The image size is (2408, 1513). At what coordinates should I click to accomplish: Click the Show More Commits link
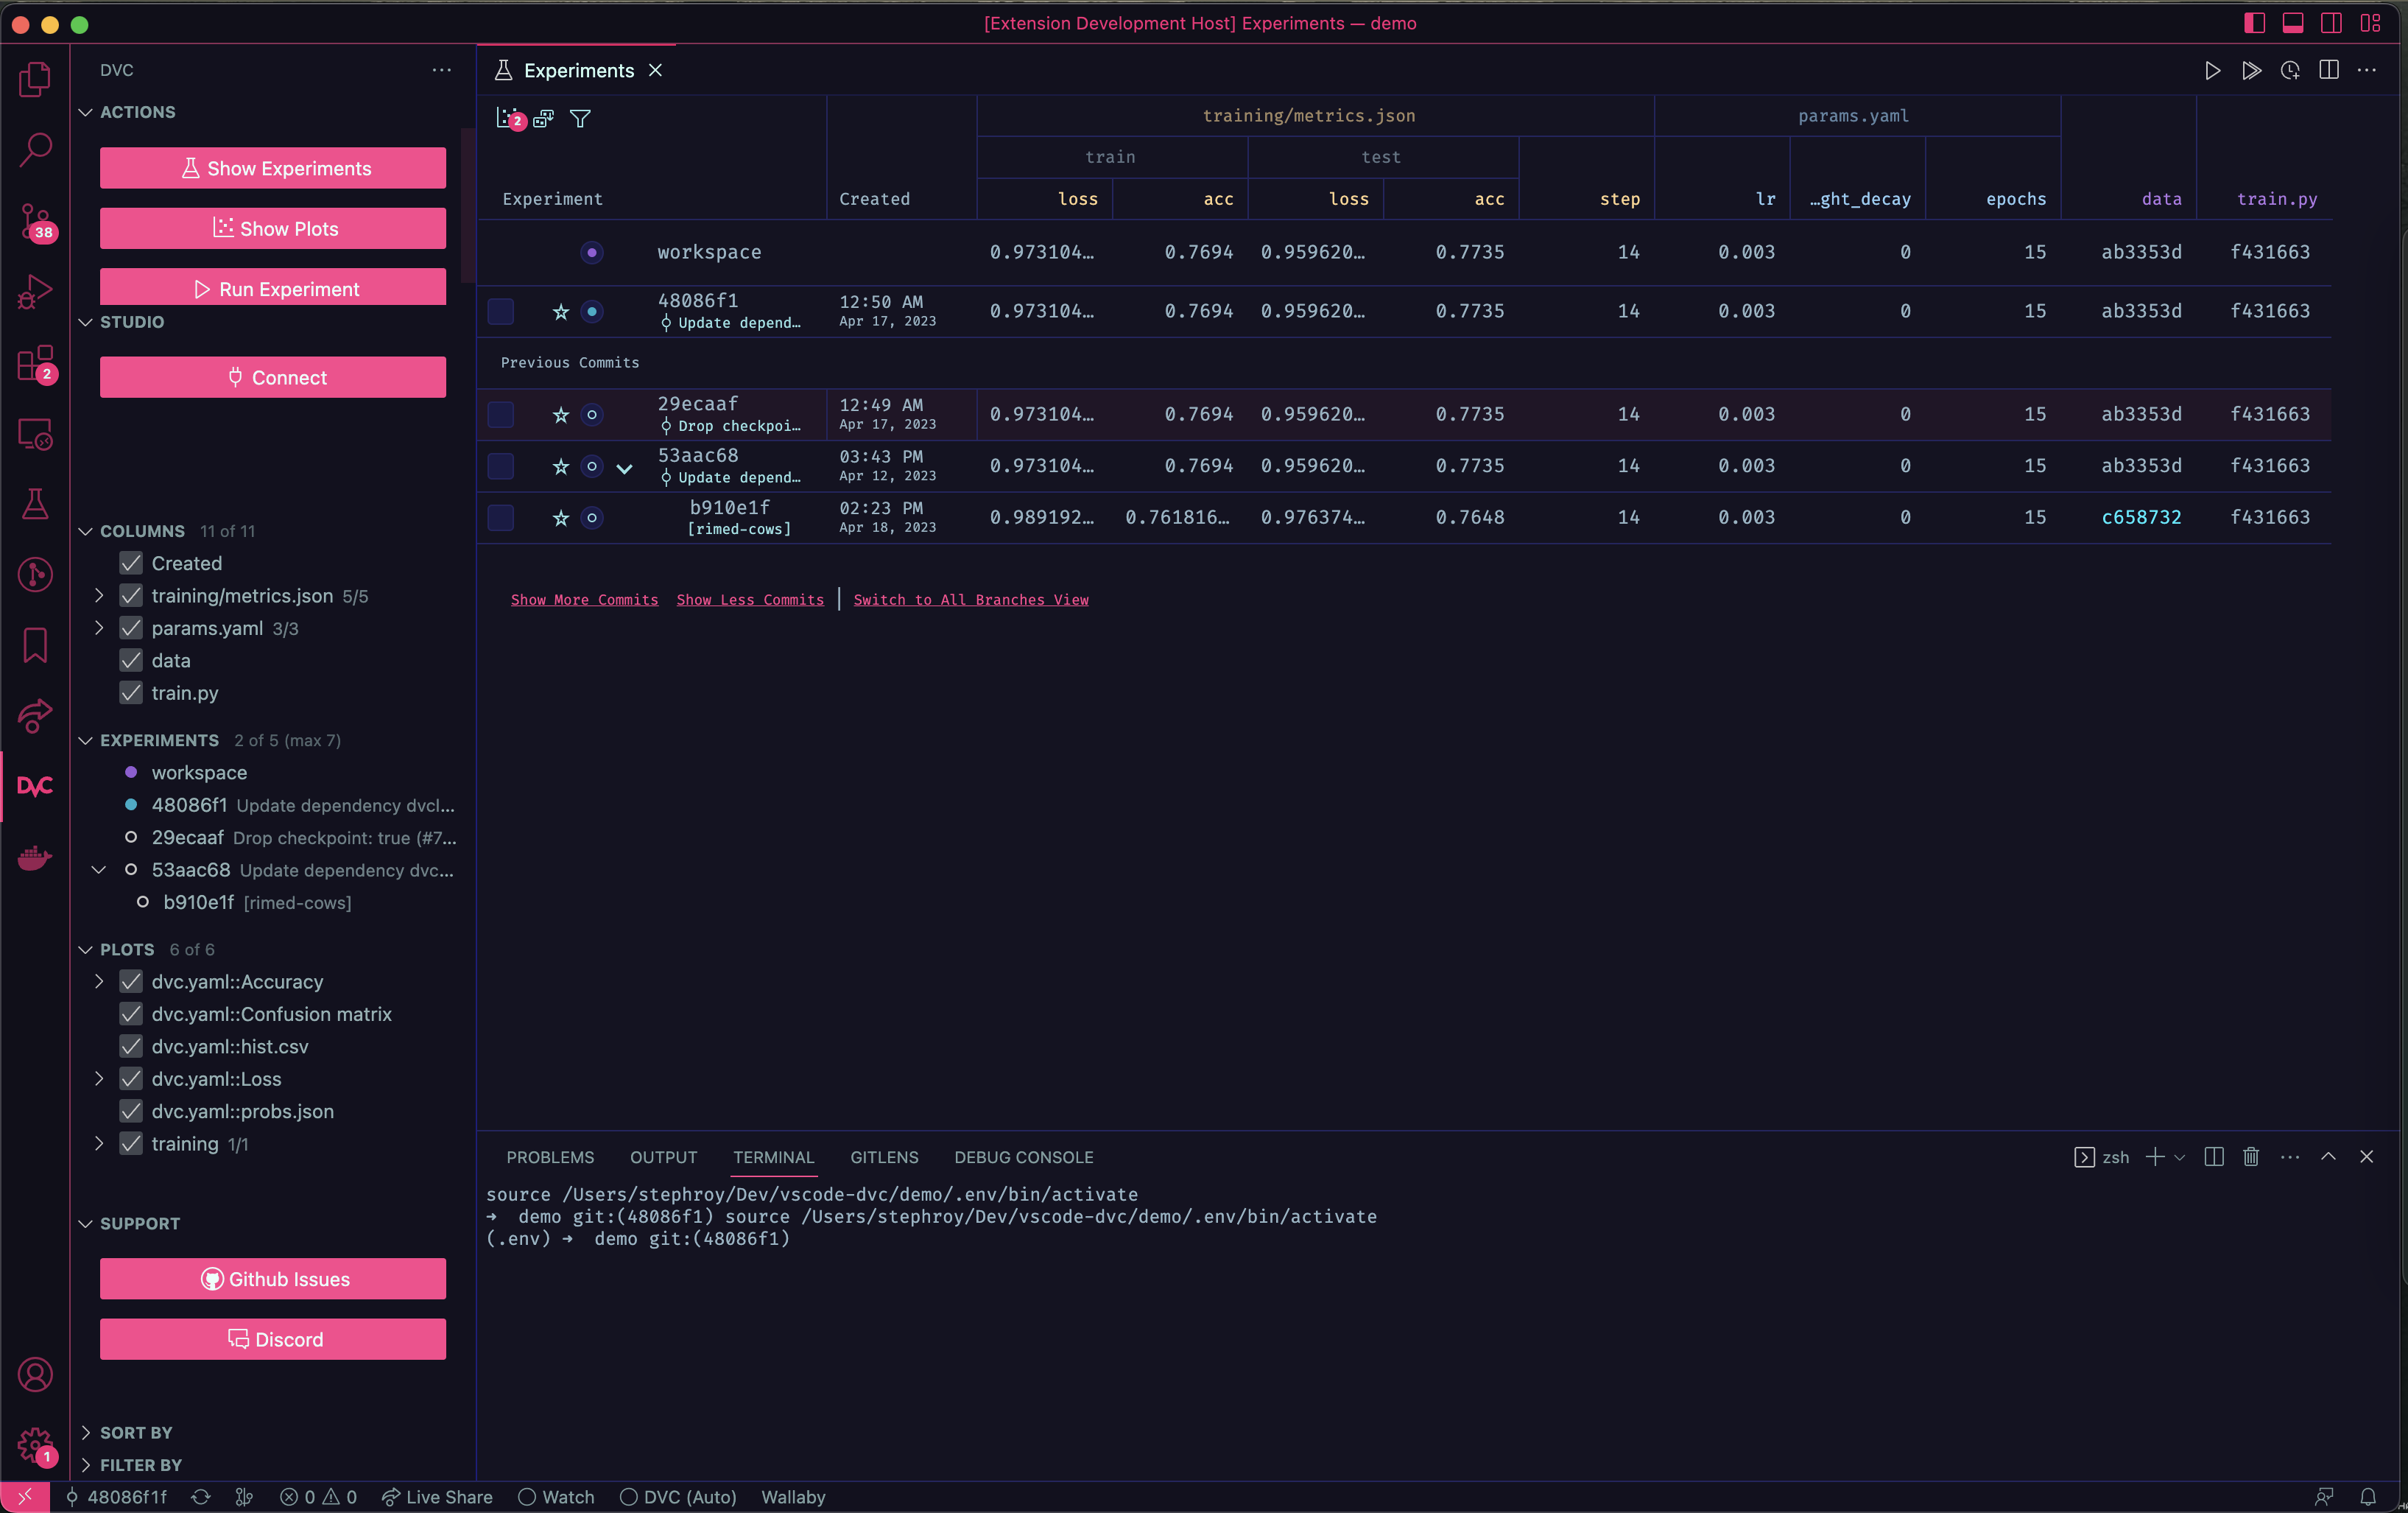584,599
